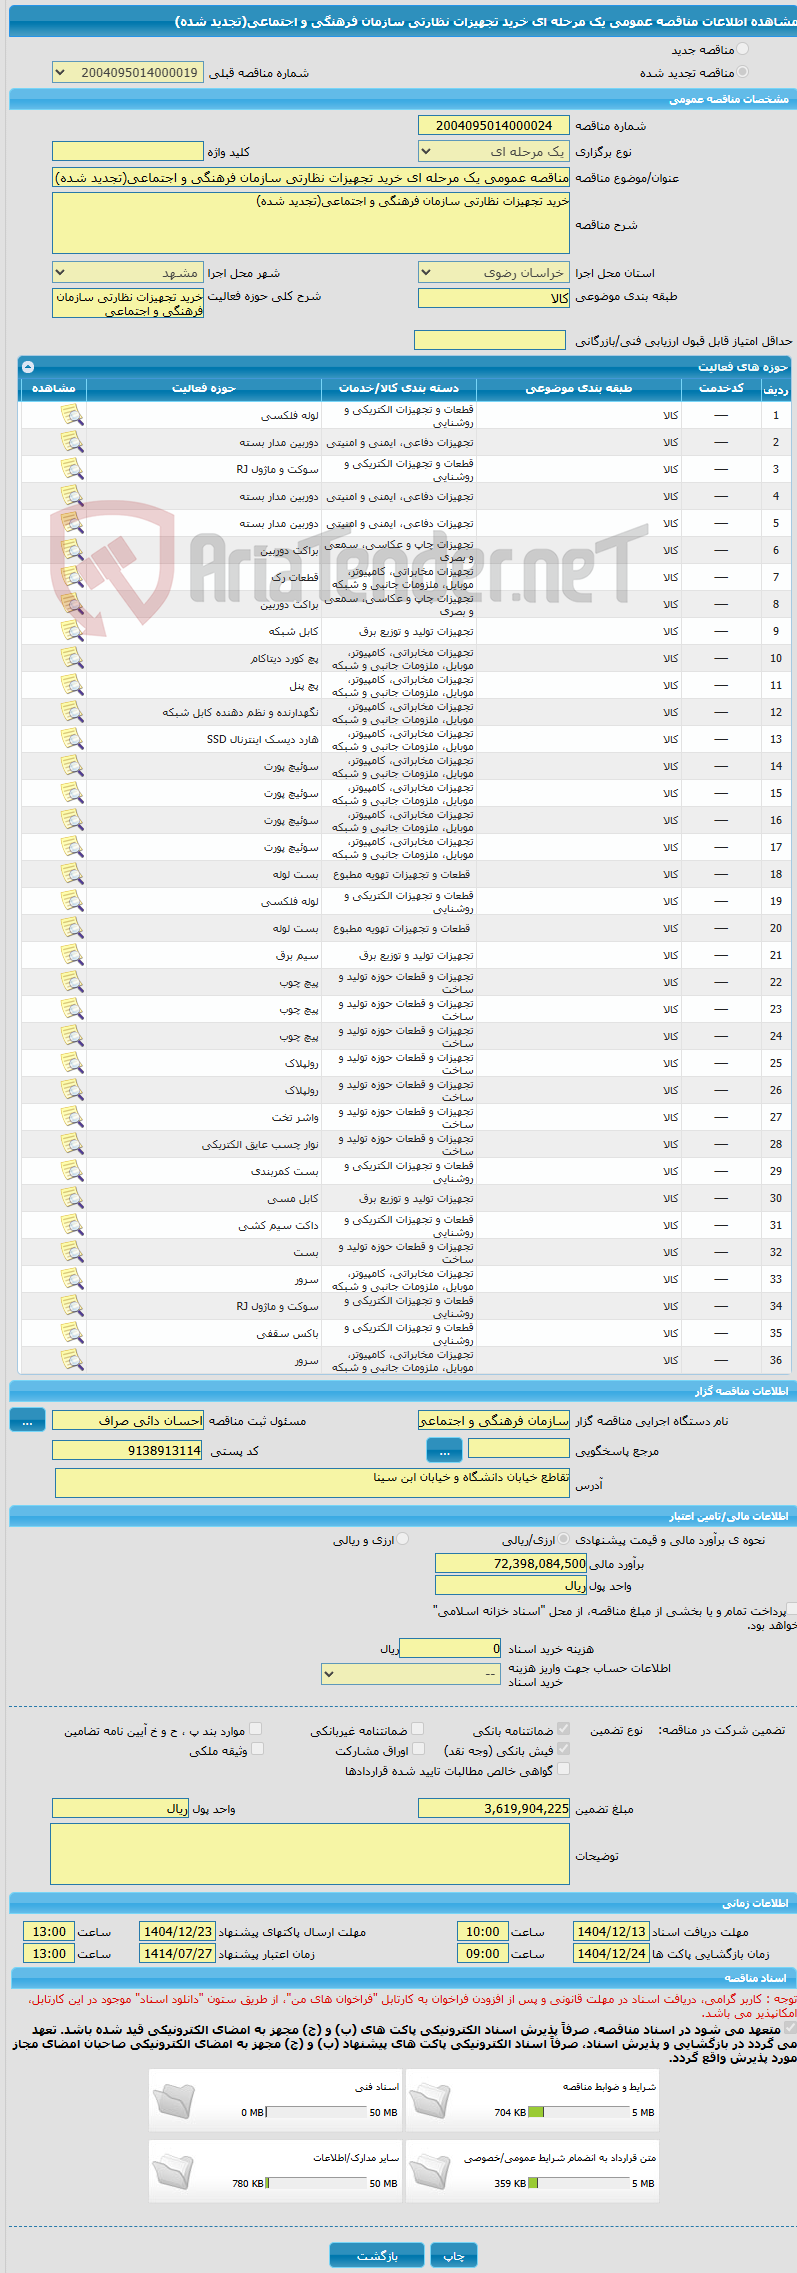Click the view icon for row 29
The height and width of the screenshot is (2273, 797).
point(72,1171)
